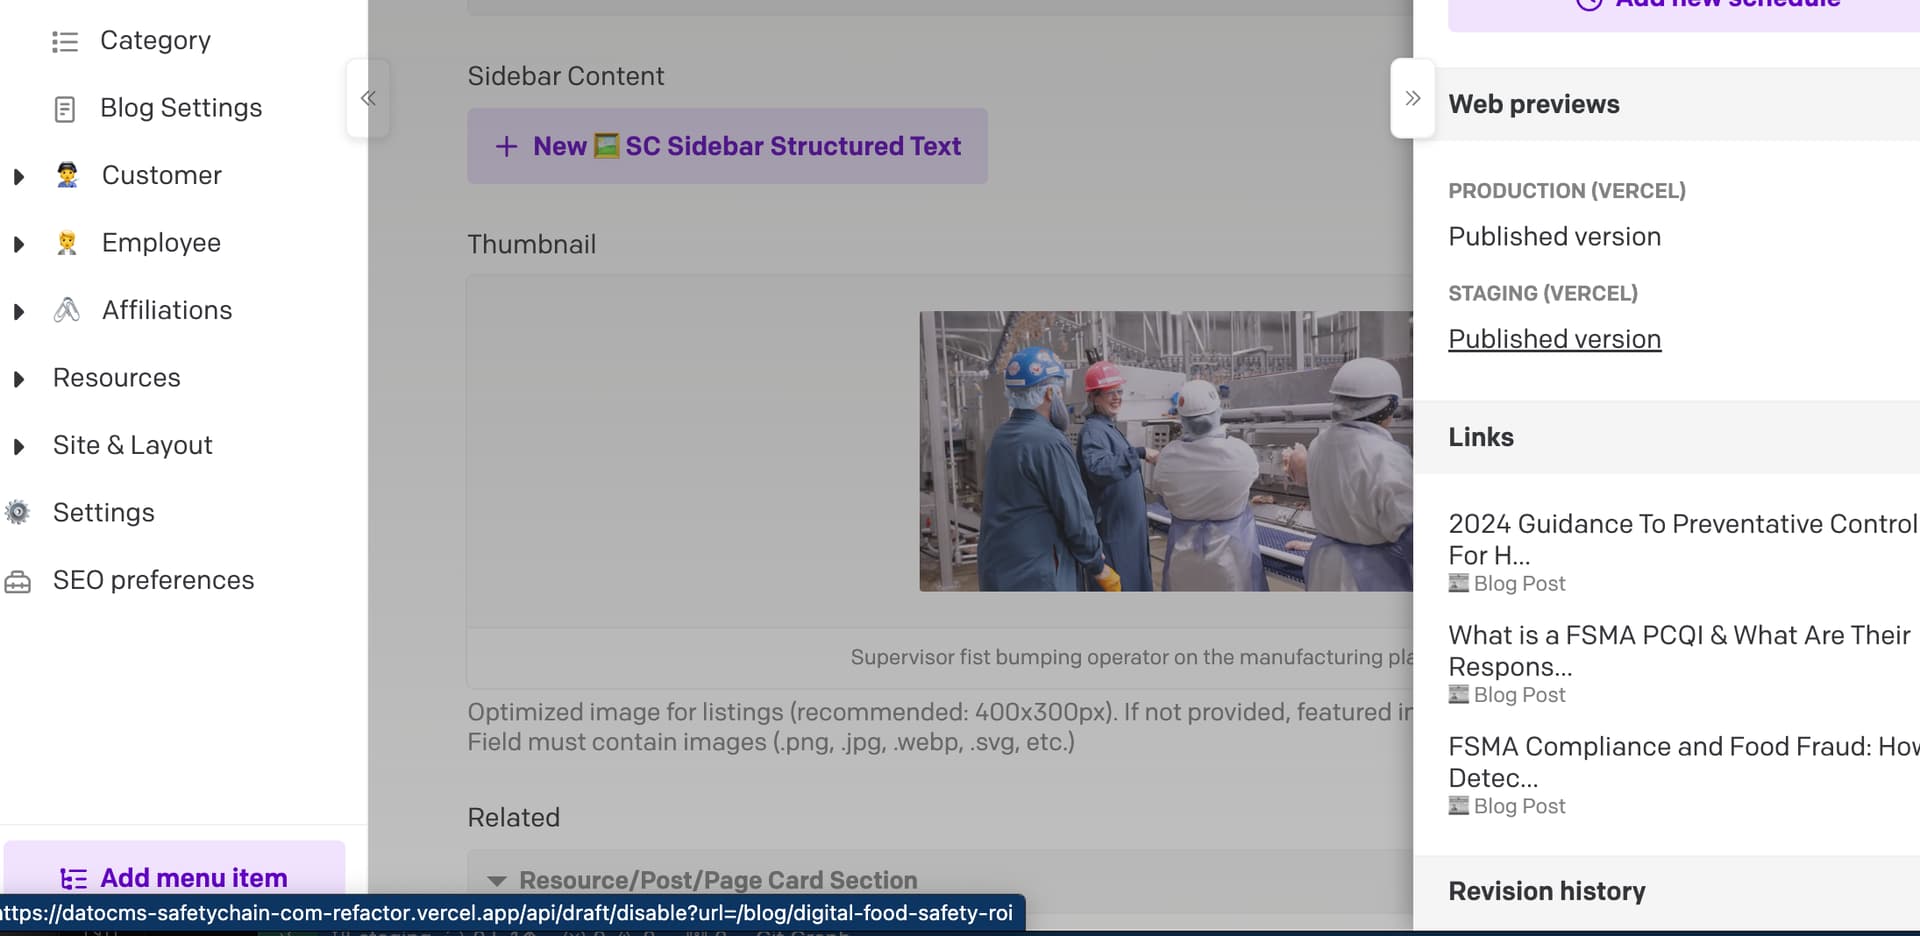Expand the Site & Layout arrow
This screenshot has width=1920, height=936.
click(18, 447)
